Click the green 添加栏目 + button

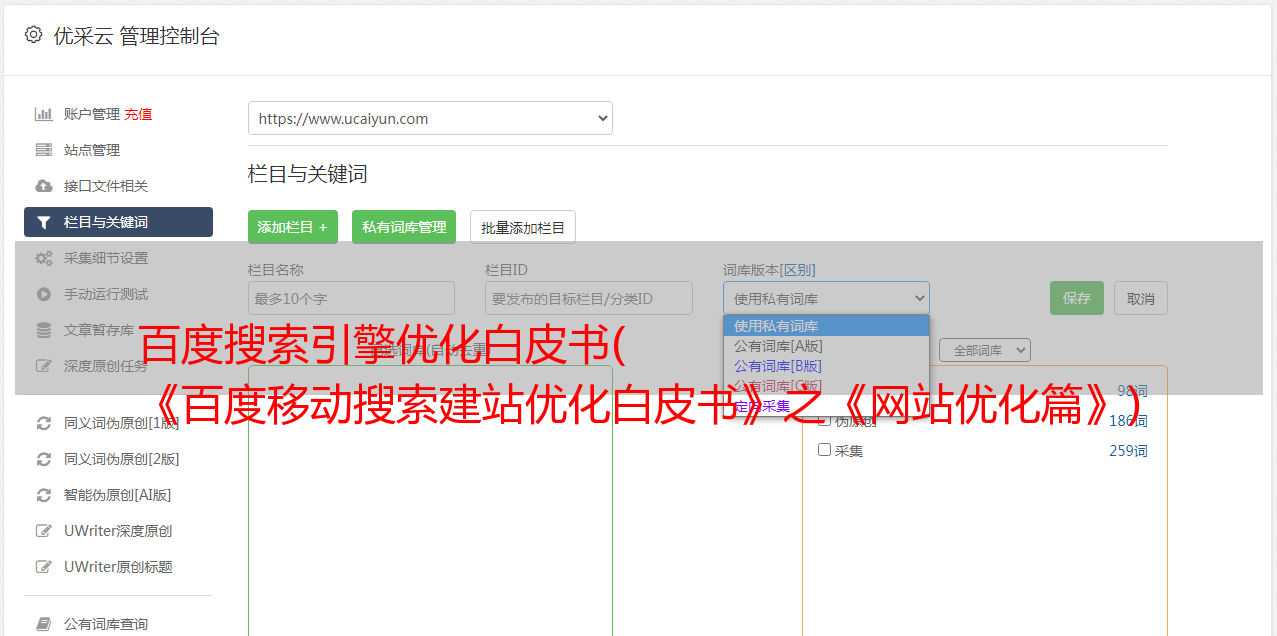point(293,227)
